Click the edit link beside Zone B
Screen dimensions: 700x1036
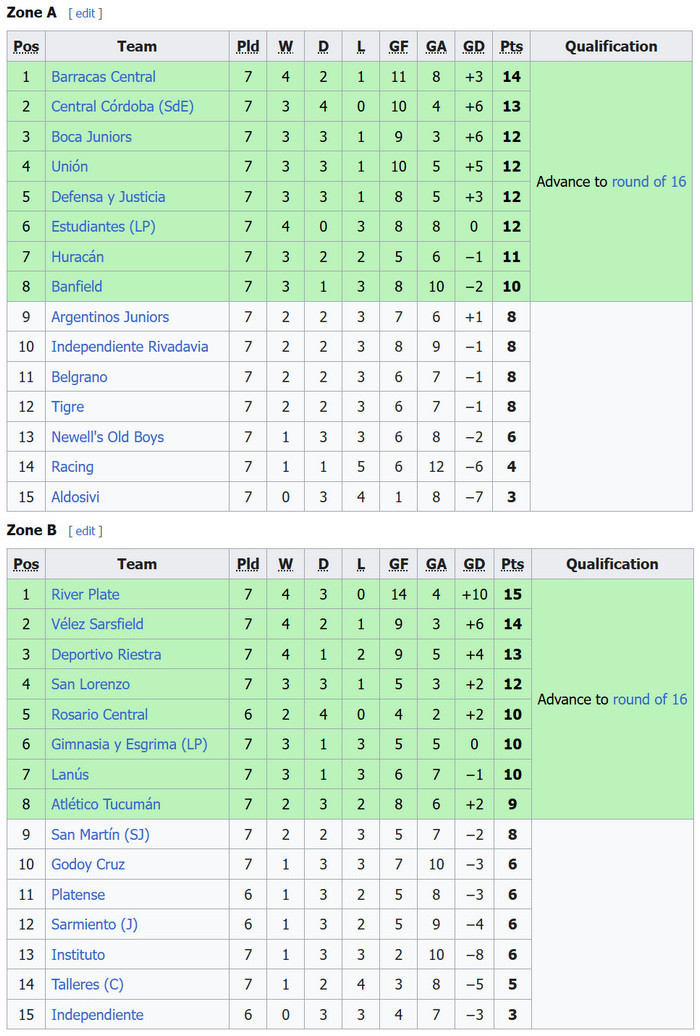85,531
